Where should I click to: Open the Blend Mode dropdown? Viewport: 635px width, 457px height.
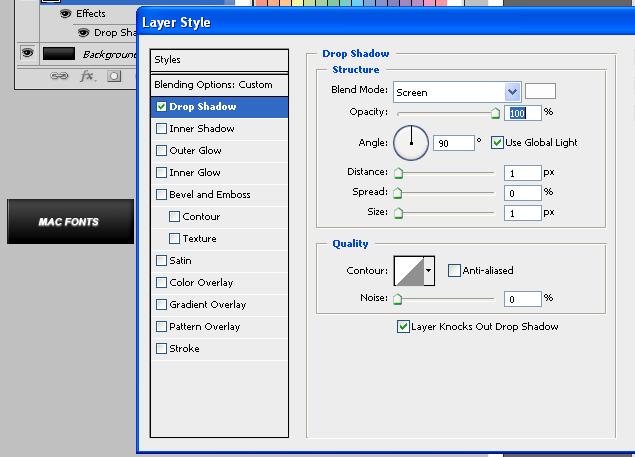tap(513, 92)
